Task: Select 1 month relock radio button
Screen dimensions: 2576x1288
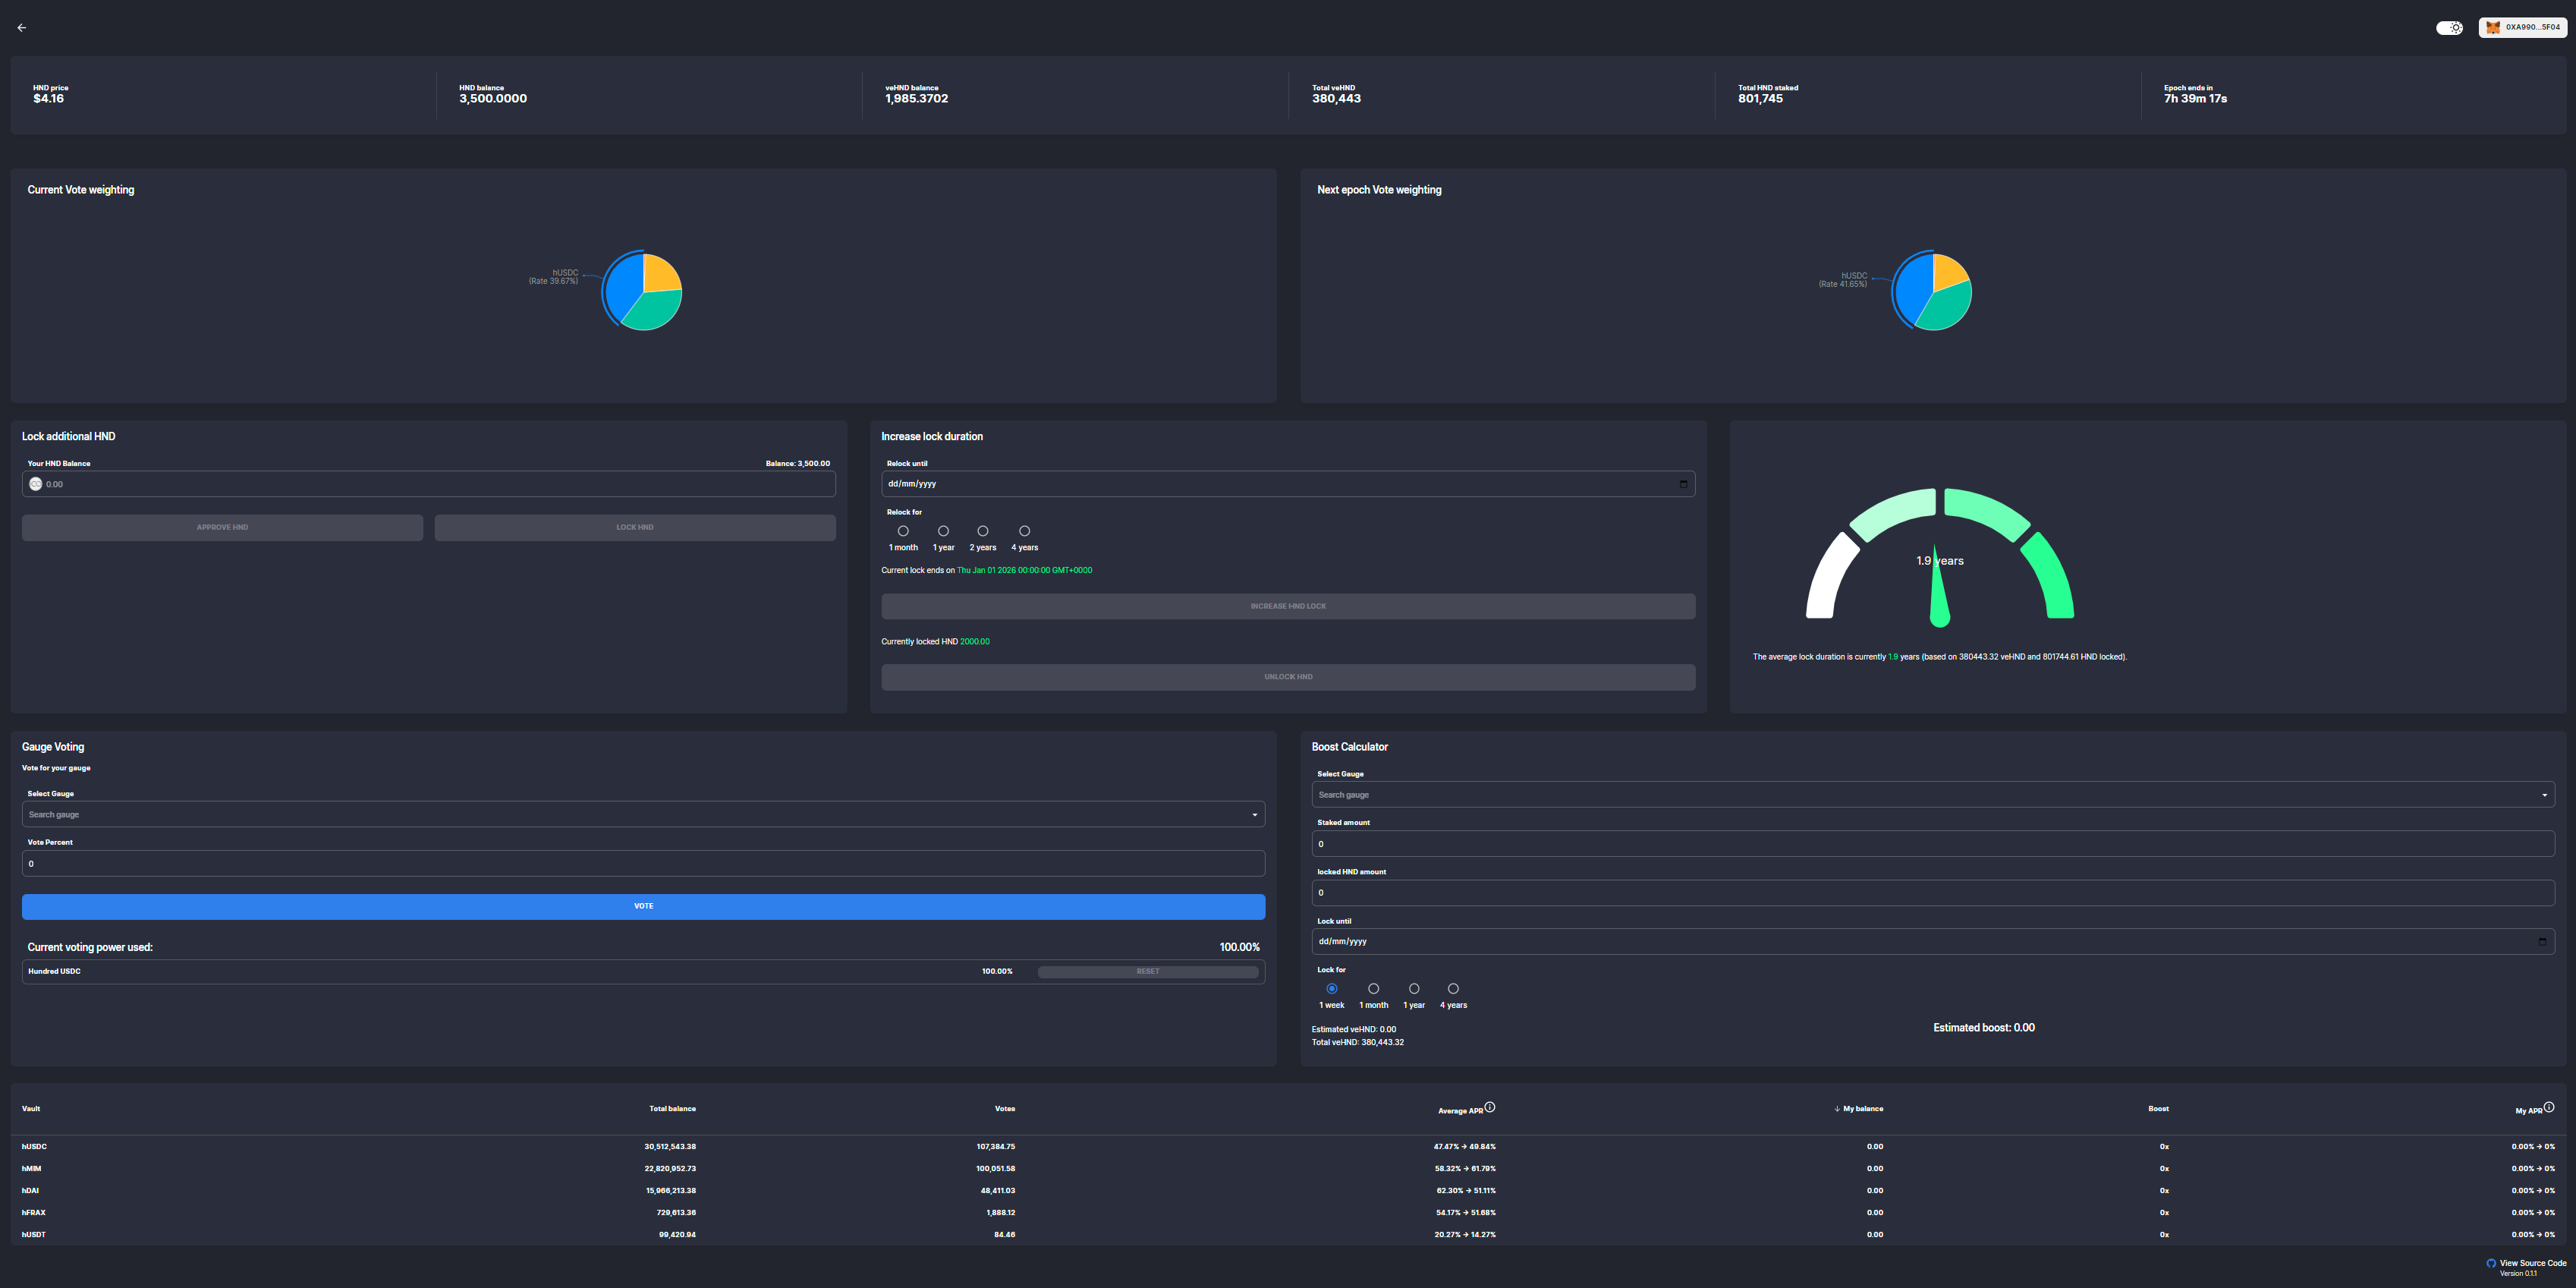Action: (x=903, y=531)
